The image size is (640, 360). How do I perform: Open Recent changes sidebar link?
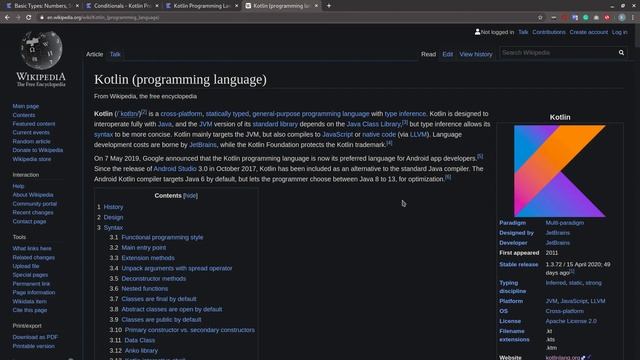pos(33,213)
